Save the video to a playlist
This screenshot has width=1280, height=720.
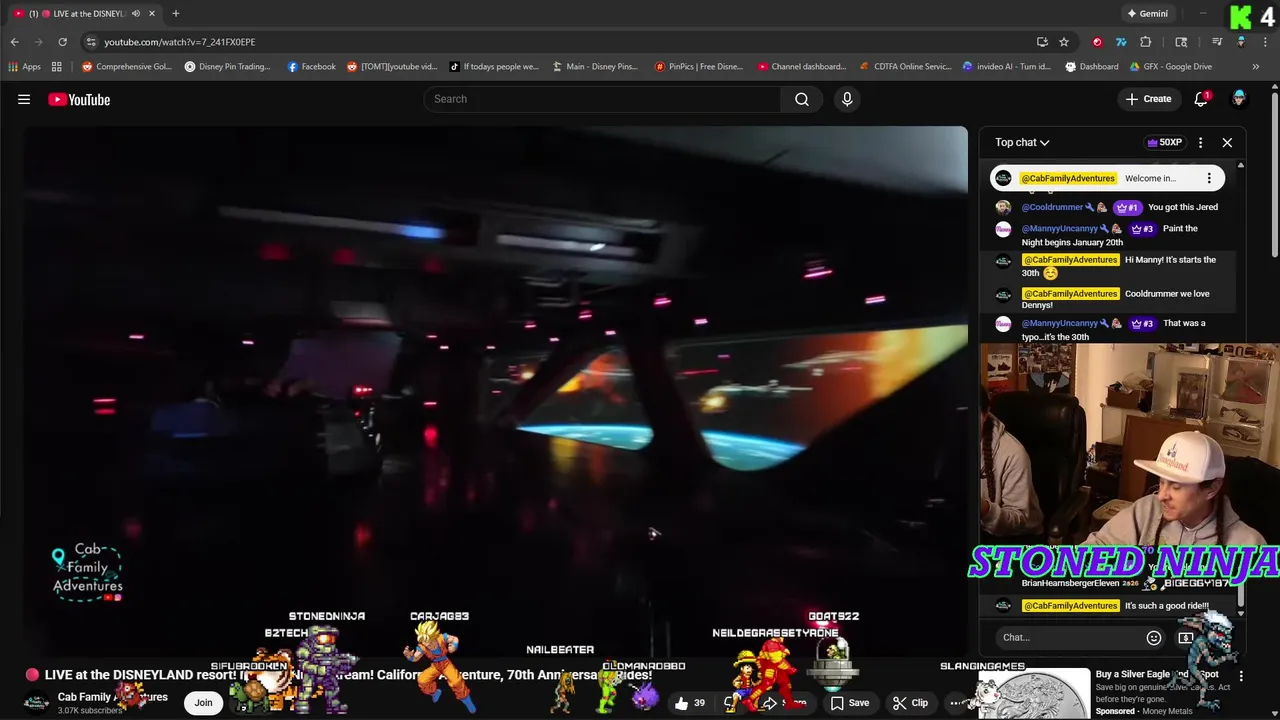click(x=850, y=703)
